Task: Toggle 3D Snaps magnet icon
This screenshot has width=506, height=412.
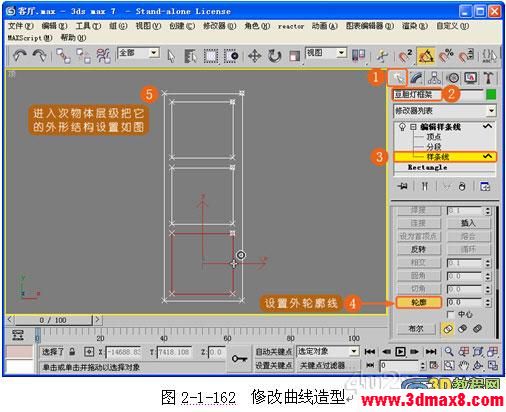Action: pos(405,56)
